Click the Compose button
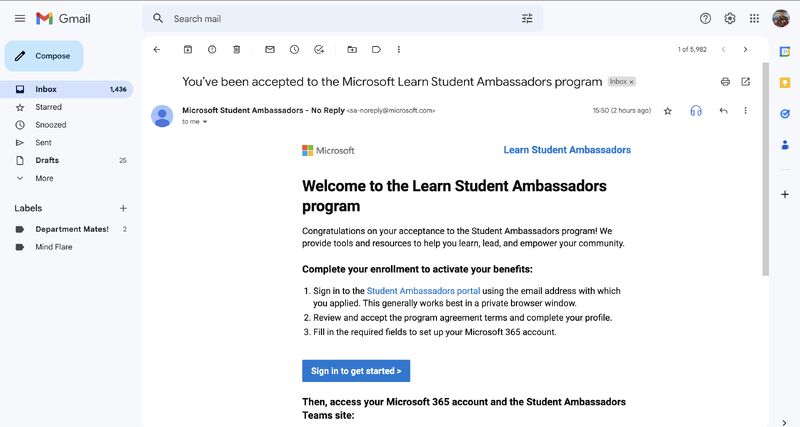The height and width of the screenshot is (427, 800). pyautogui.click(x=44, y=56)
